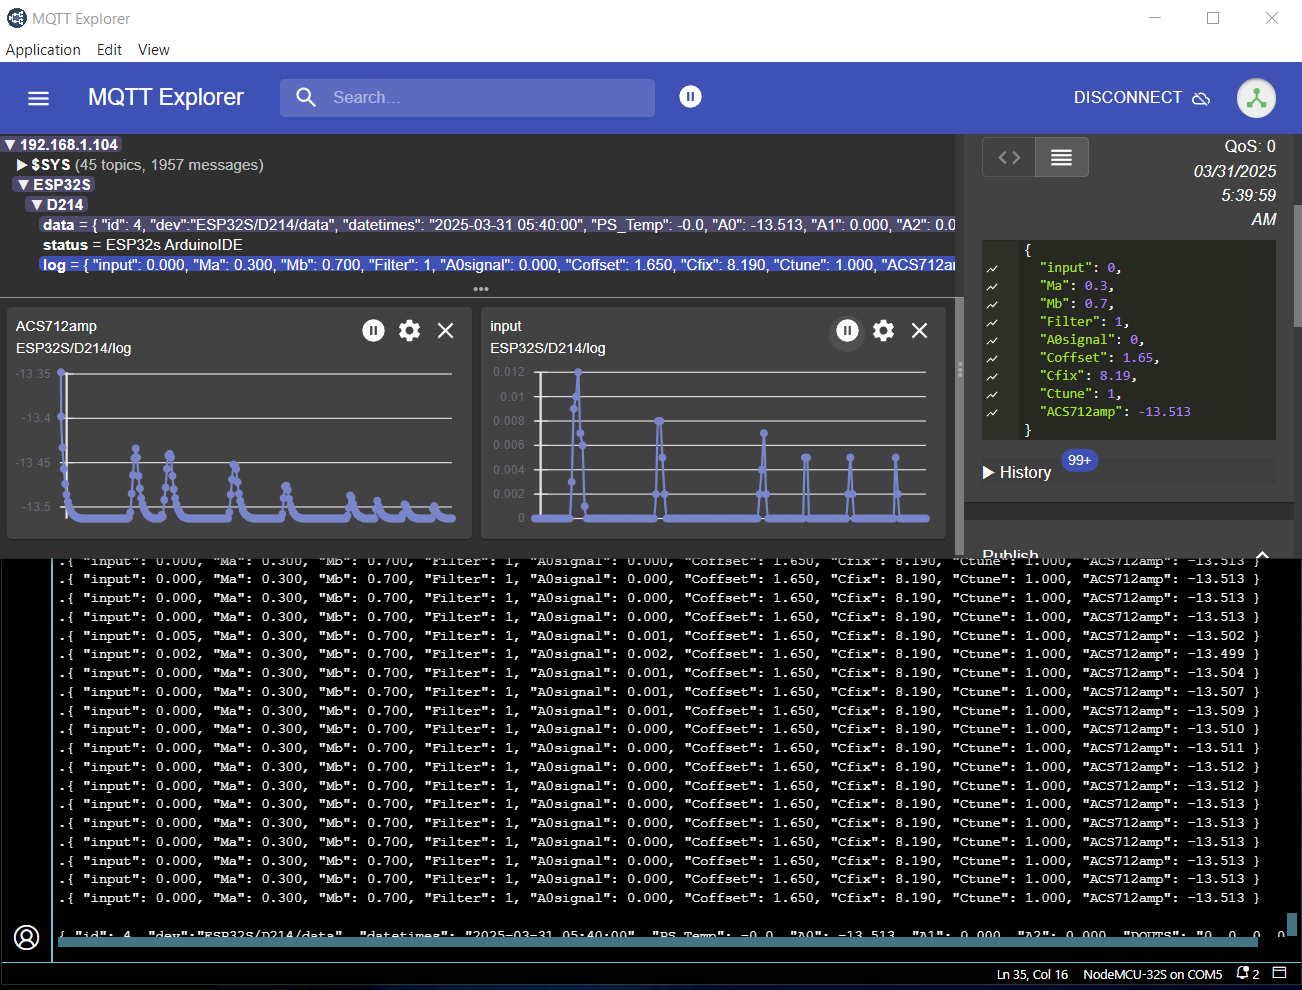Viewport: 1302px width, 990px height.
Task: Add chart for the "Ctune" value
Action: [992, 394]
